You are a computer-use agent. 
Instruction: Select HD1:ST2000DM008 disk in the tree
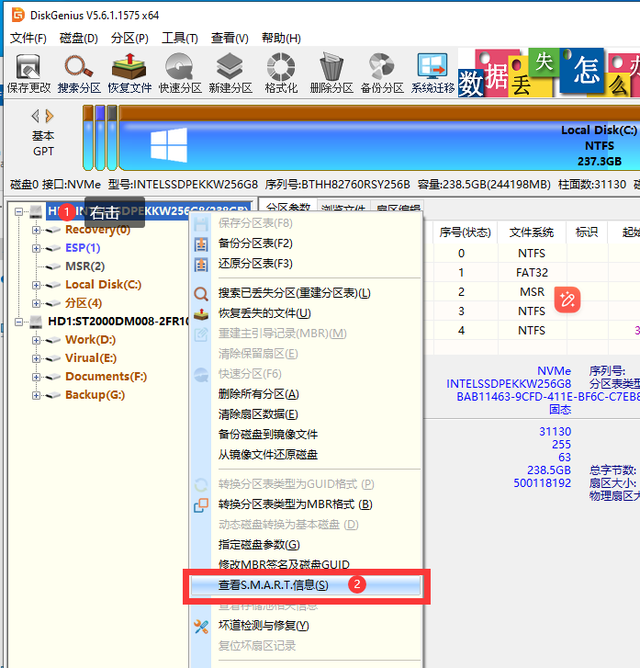118,321
